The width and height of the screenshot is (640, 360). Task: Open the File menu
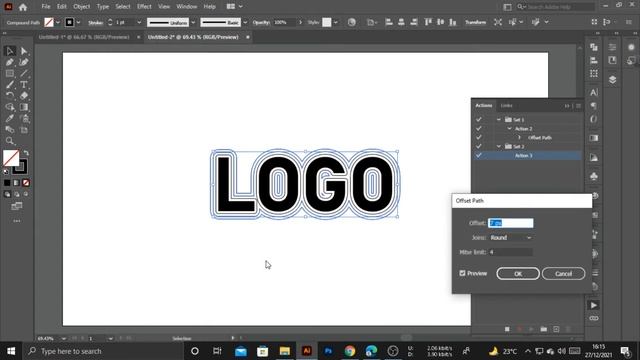[46, 7]
